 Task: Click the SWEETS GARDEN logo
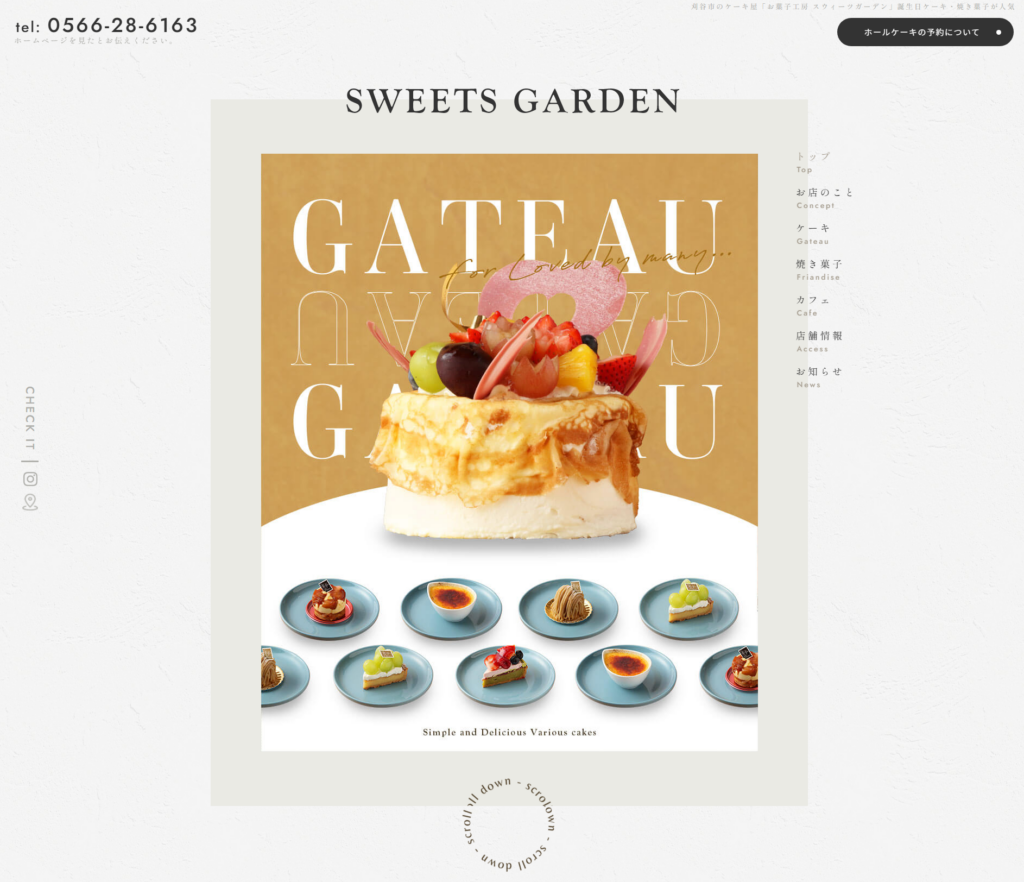pos(513,101)
